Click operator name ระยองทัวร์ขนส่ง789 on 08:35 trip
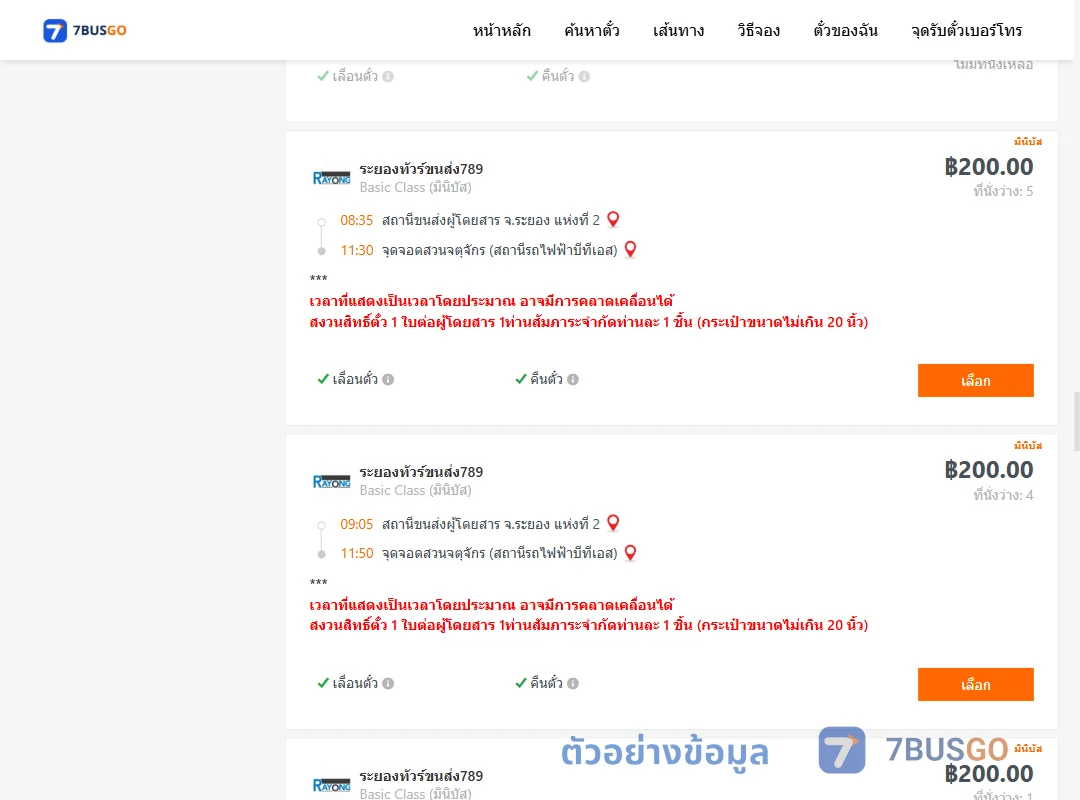 coord(421,169)
